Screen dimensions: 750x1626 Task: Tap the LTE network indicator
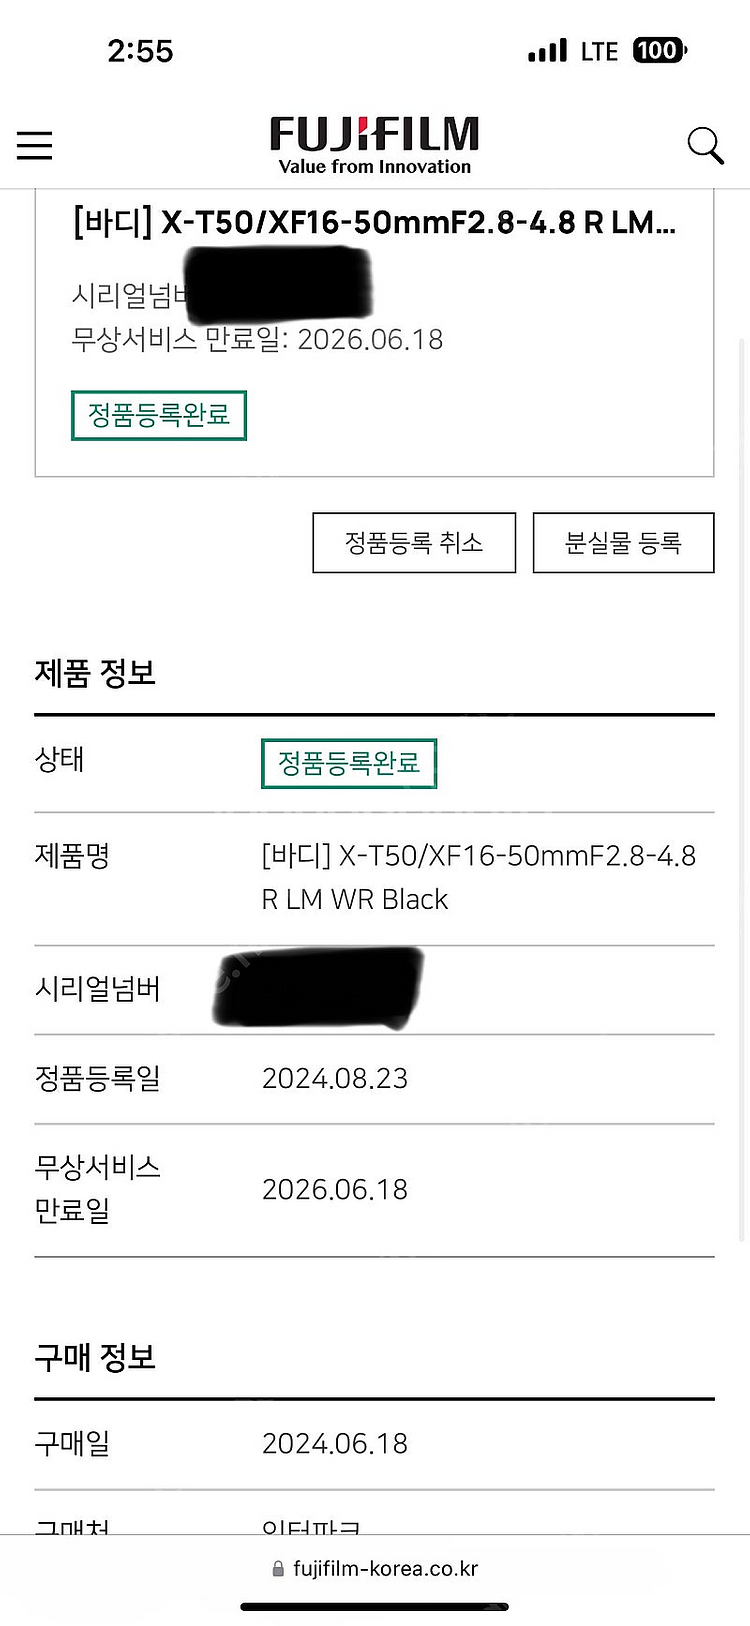click(600, 51)
